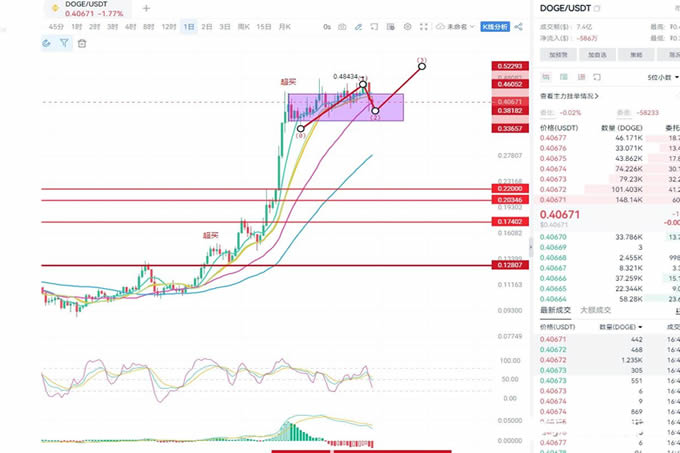Select the 4时 timeframe
Viewport: 680px width, 453px height.
coord(131,27)
